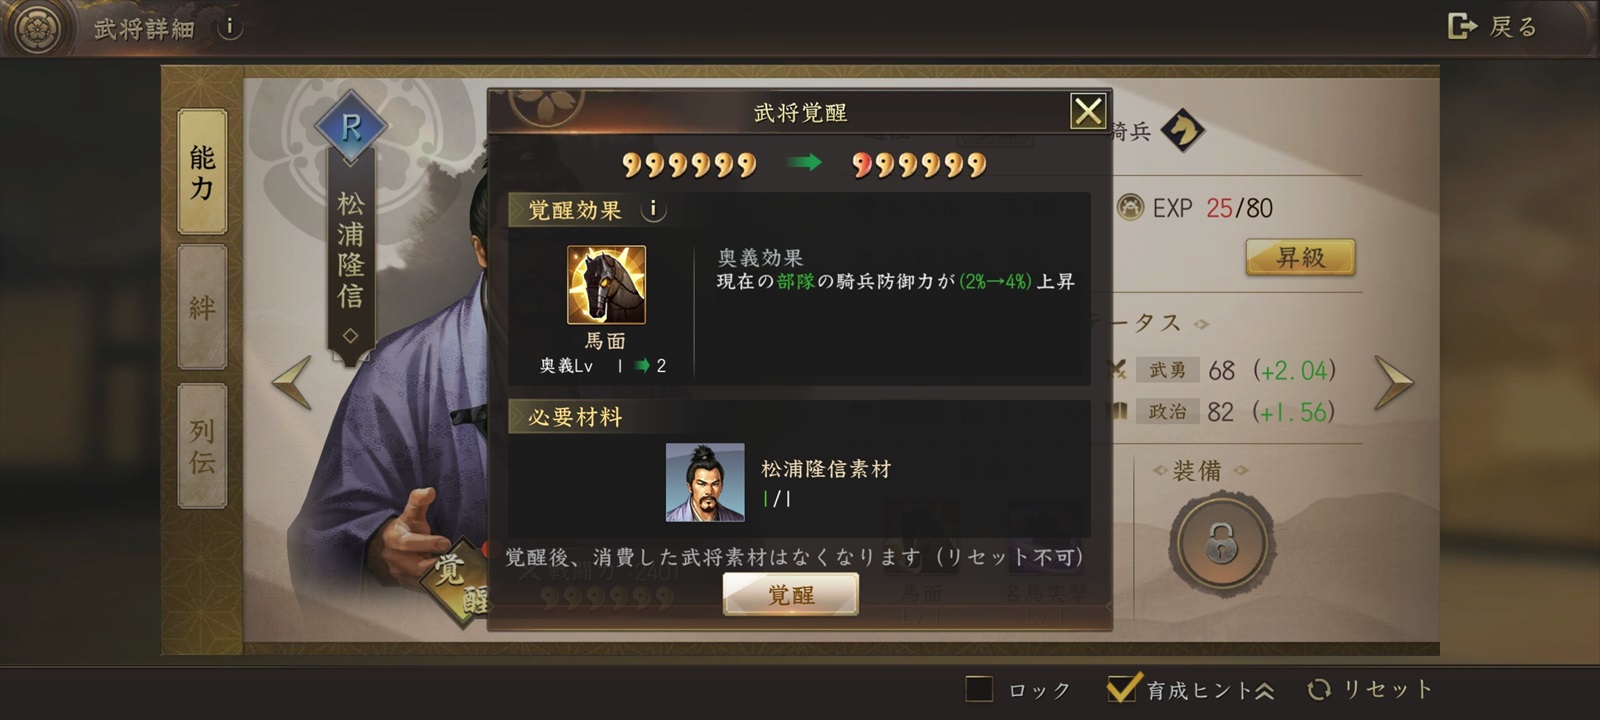
Task: Close the 武将覚醒 dialog
Action: click(1088, 111)
